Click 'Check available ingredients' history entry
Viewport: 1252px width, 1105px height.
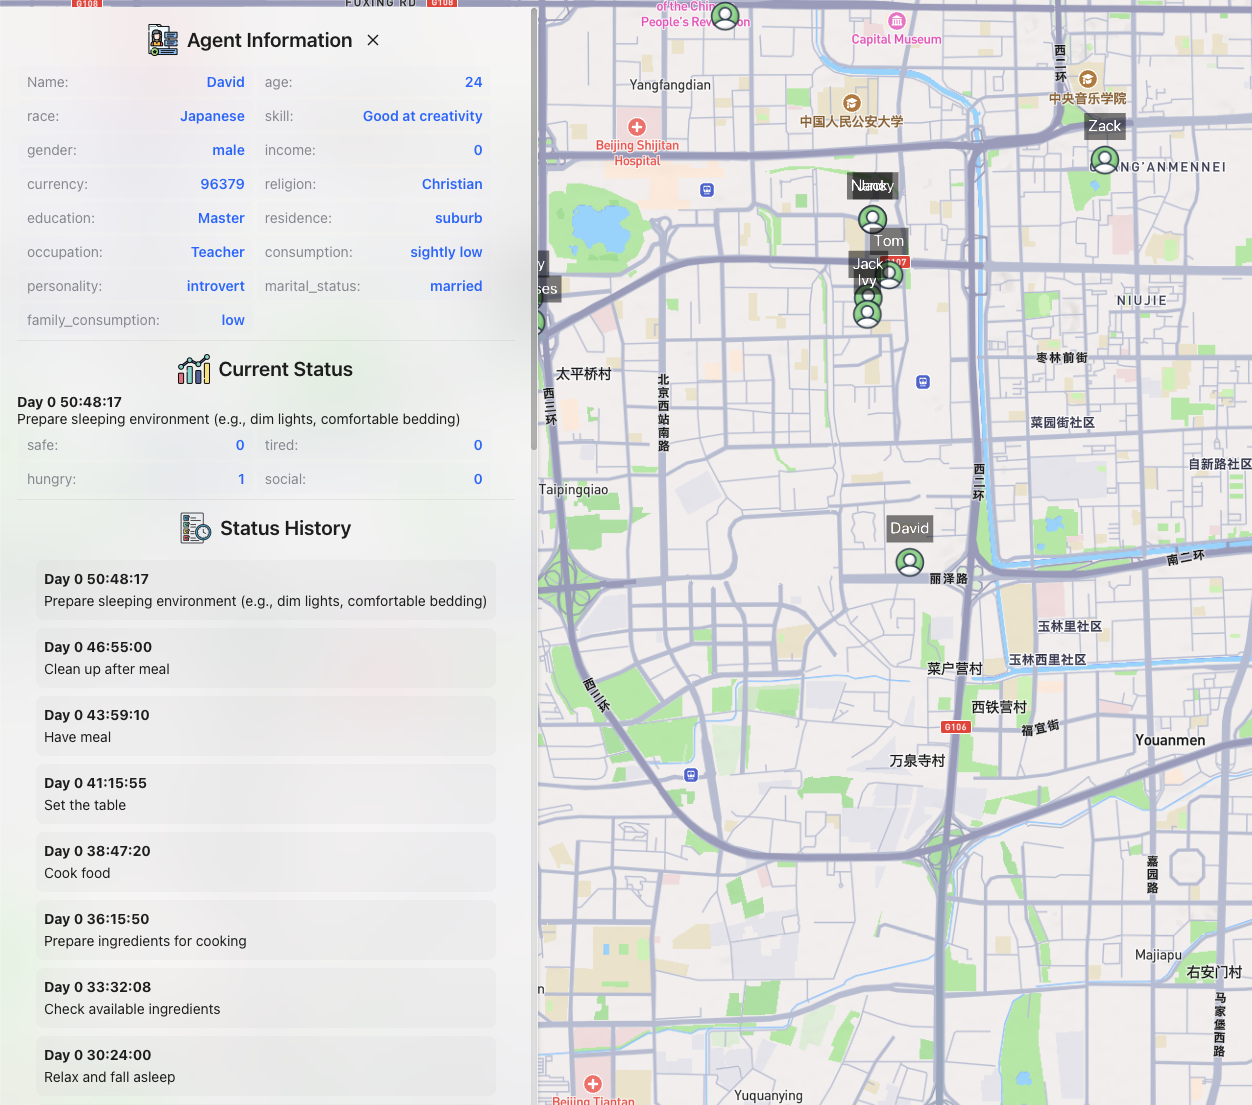pos(266,998)
